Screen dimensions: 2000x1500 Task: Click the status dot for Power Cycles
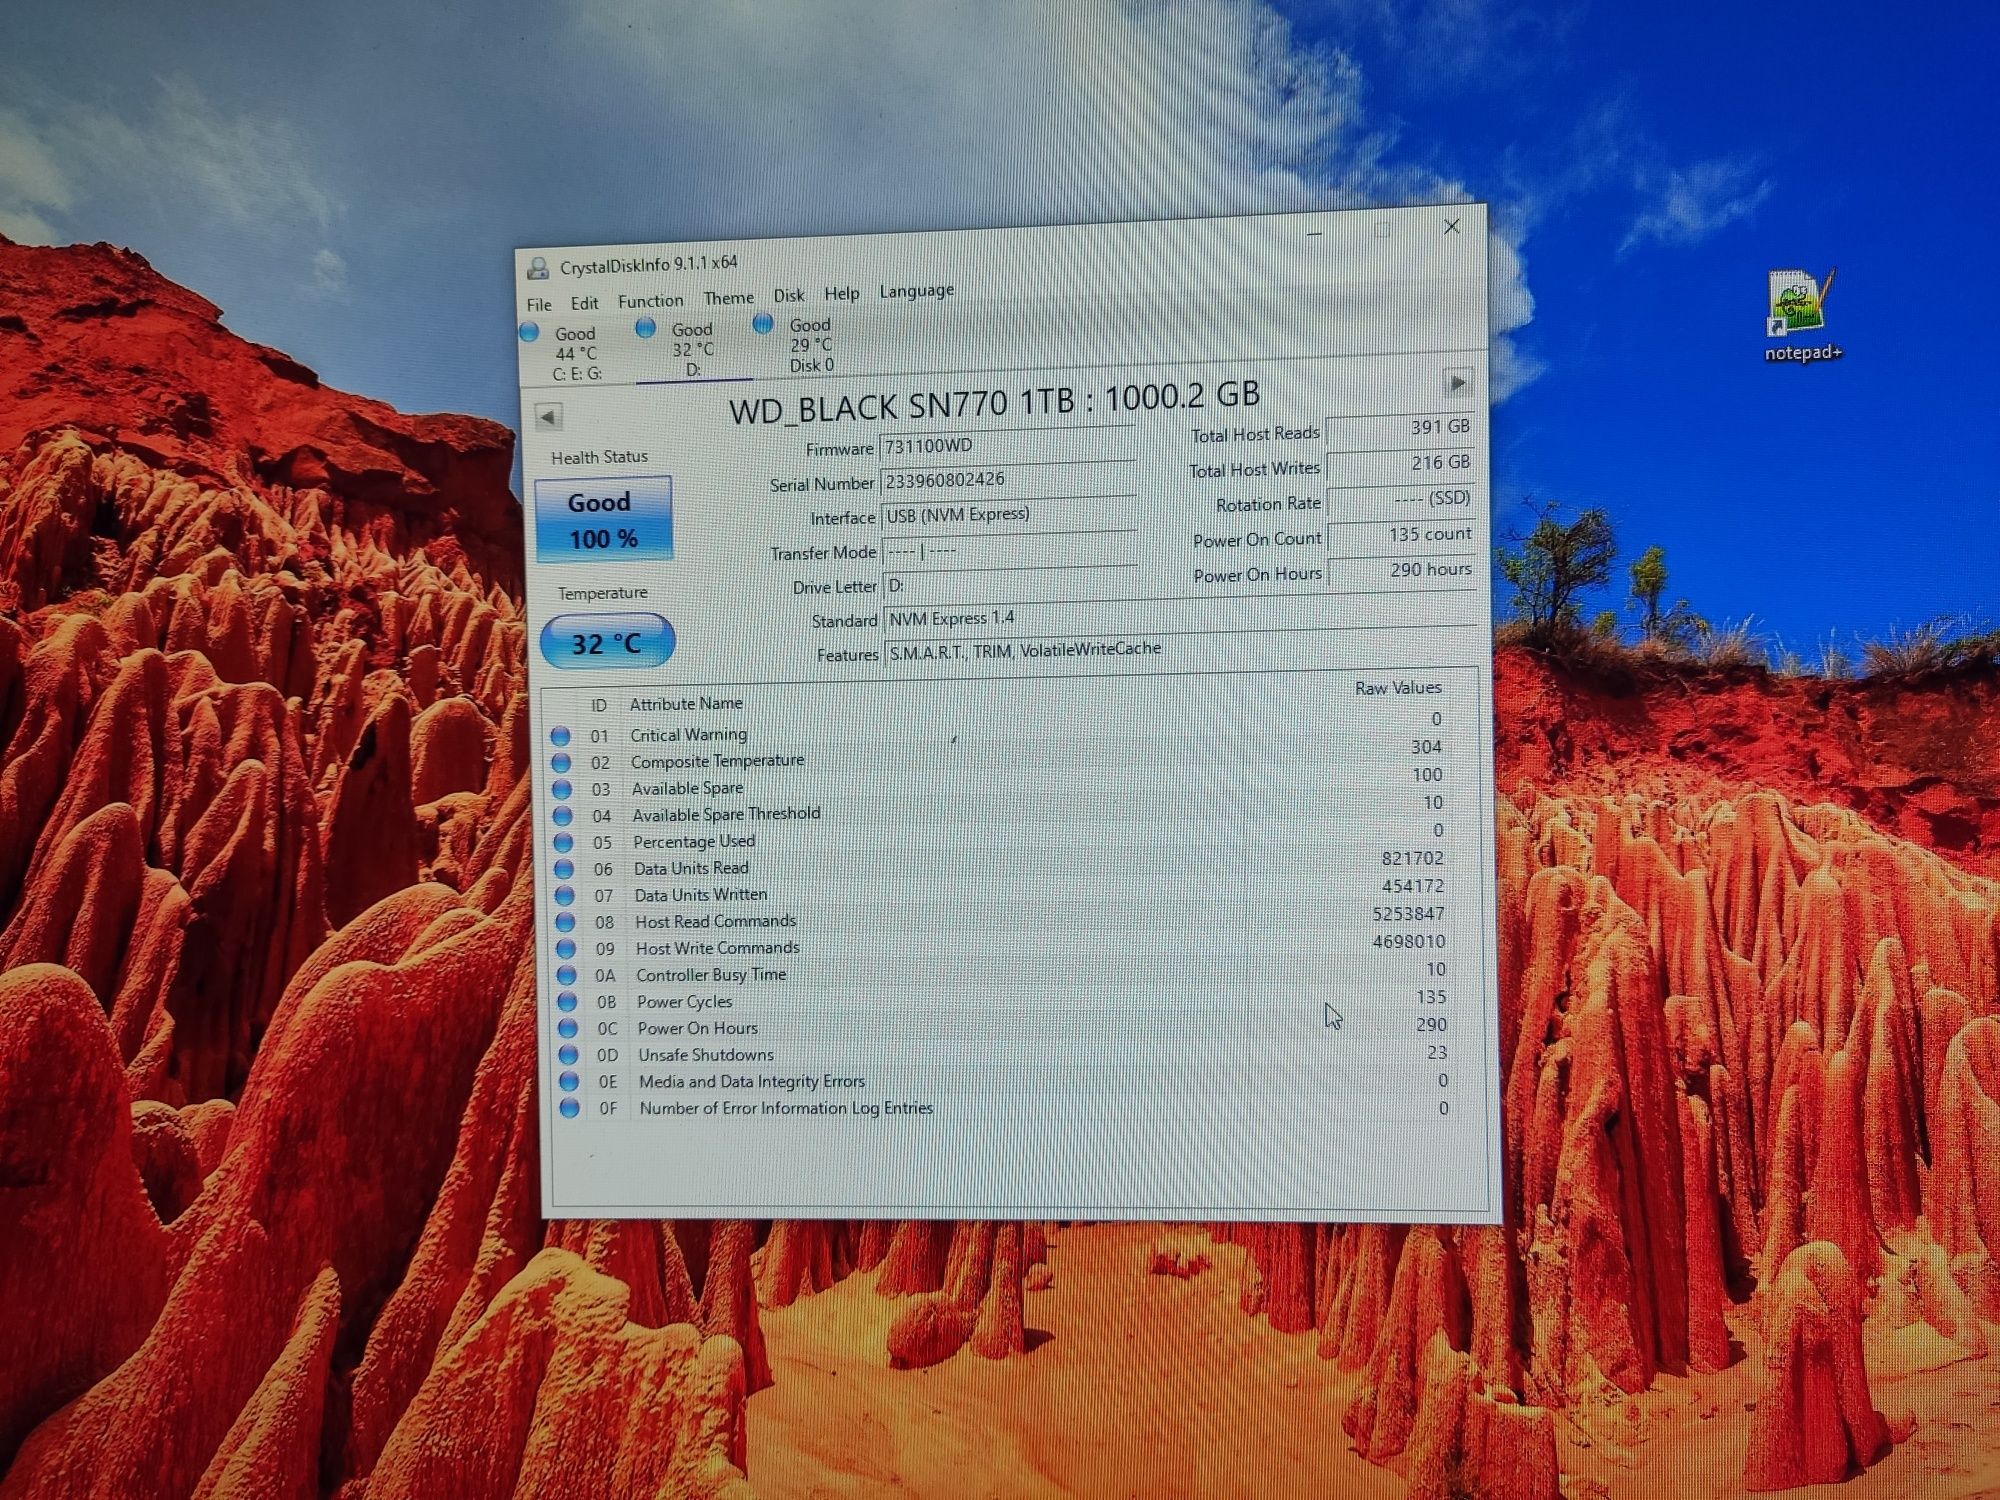pyautogui.click(x=567, y=1002)
